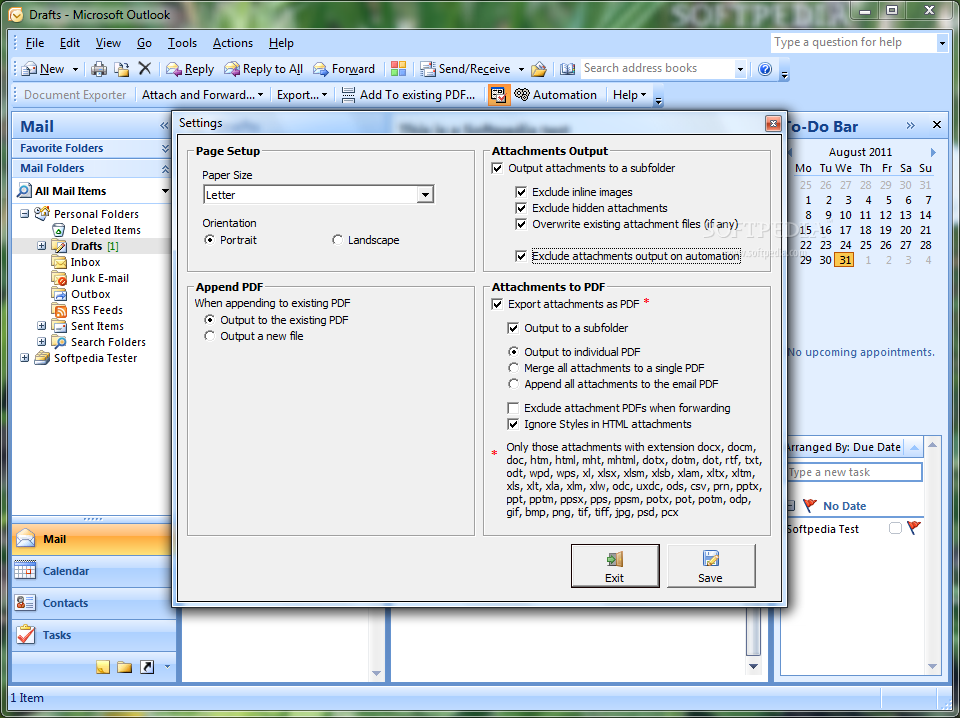Open the File menu
Image resolution: width=960 pixels, height=718 pixels.
pos(34,43)
